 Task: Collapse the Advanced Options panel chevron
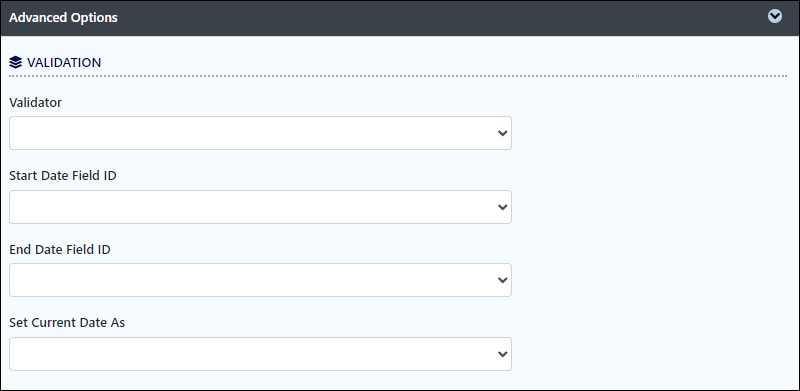(x=774, y=17)
